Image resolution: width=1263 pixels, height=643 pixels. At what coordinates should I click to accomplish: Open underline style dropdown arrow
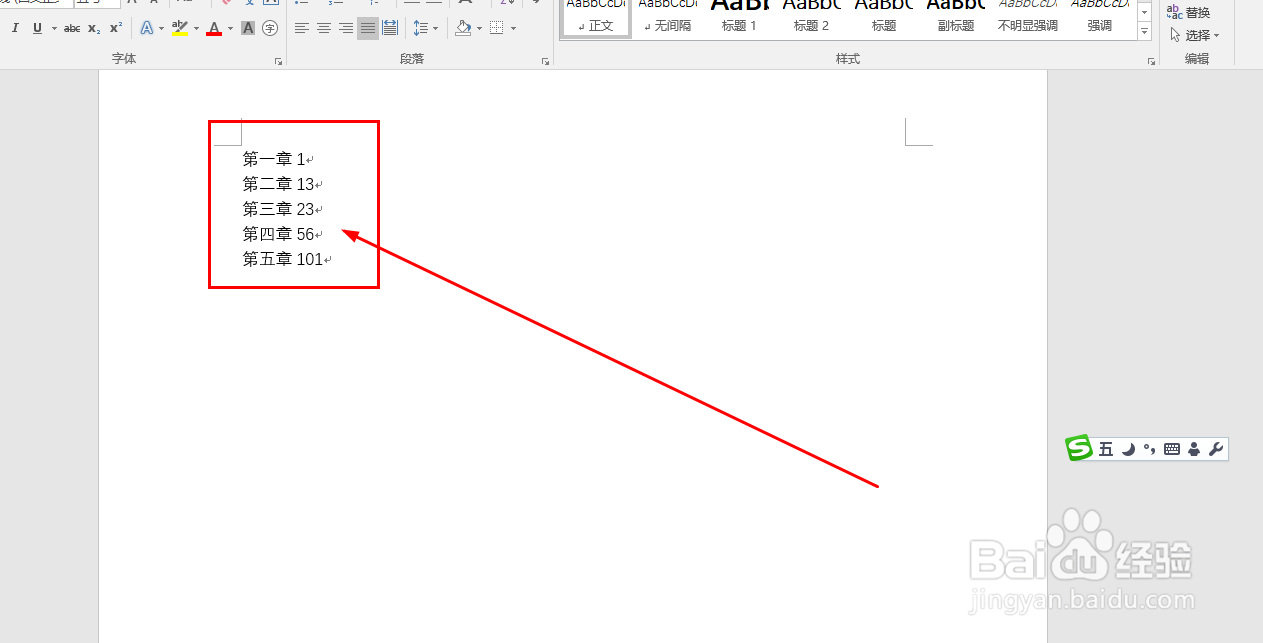(52, 28)
